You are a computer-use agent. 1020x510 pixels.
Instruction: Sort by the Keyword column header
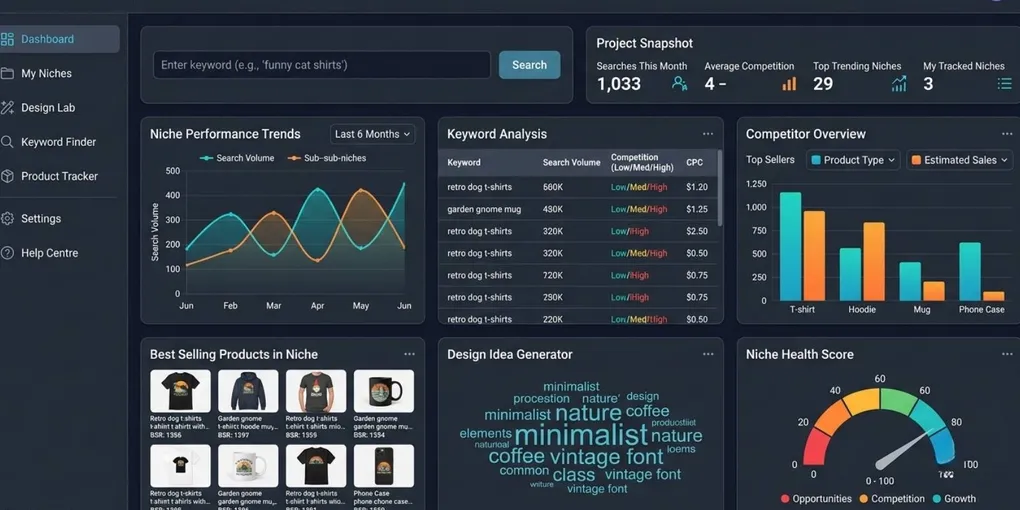[464, 163]
